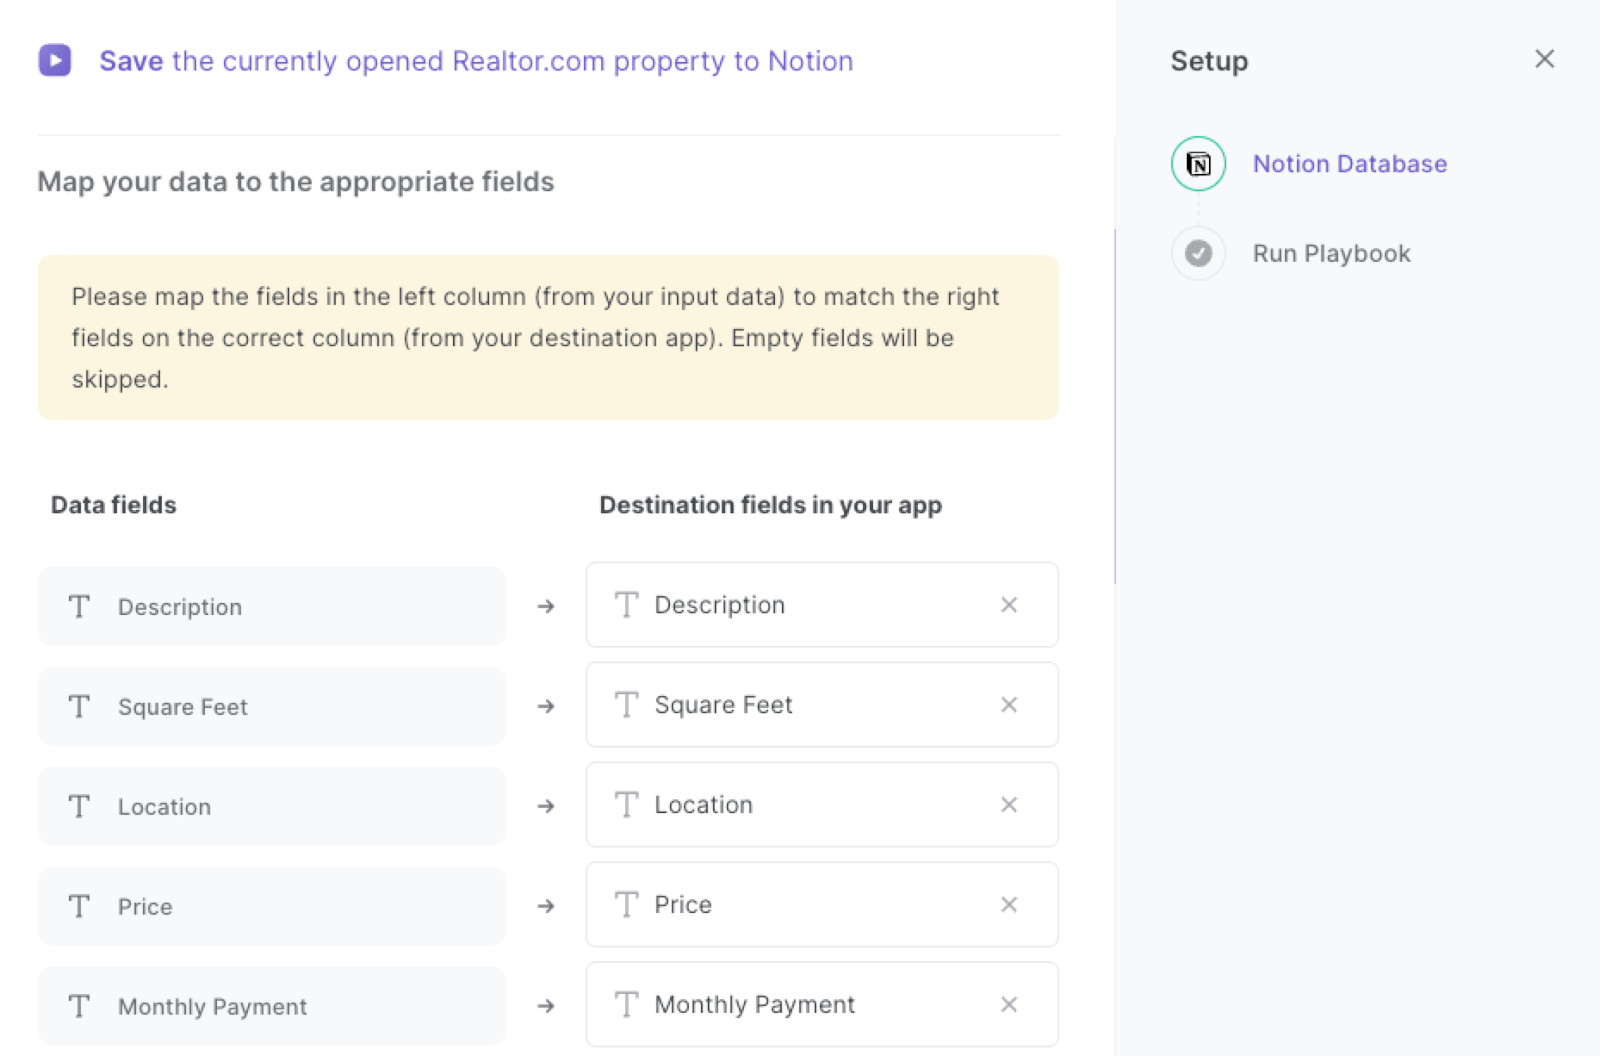The image size is (1600, 1056).
Task: Open the Square Feet destination field dropdown
Action: (821, 705)
